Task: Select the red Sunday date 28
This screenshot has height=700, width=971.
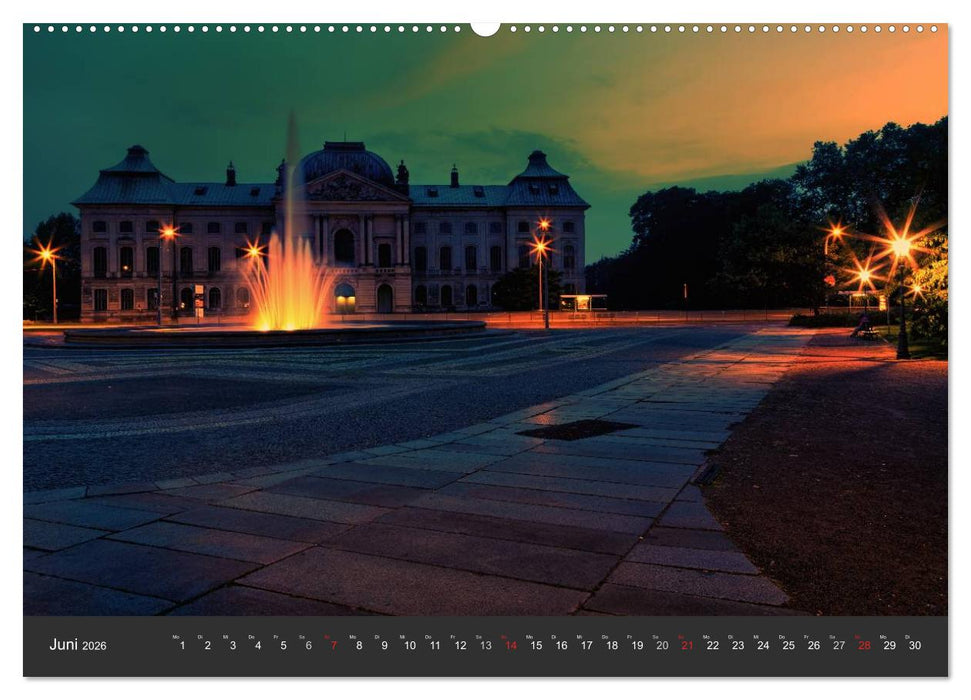Action: coord(863,647)
